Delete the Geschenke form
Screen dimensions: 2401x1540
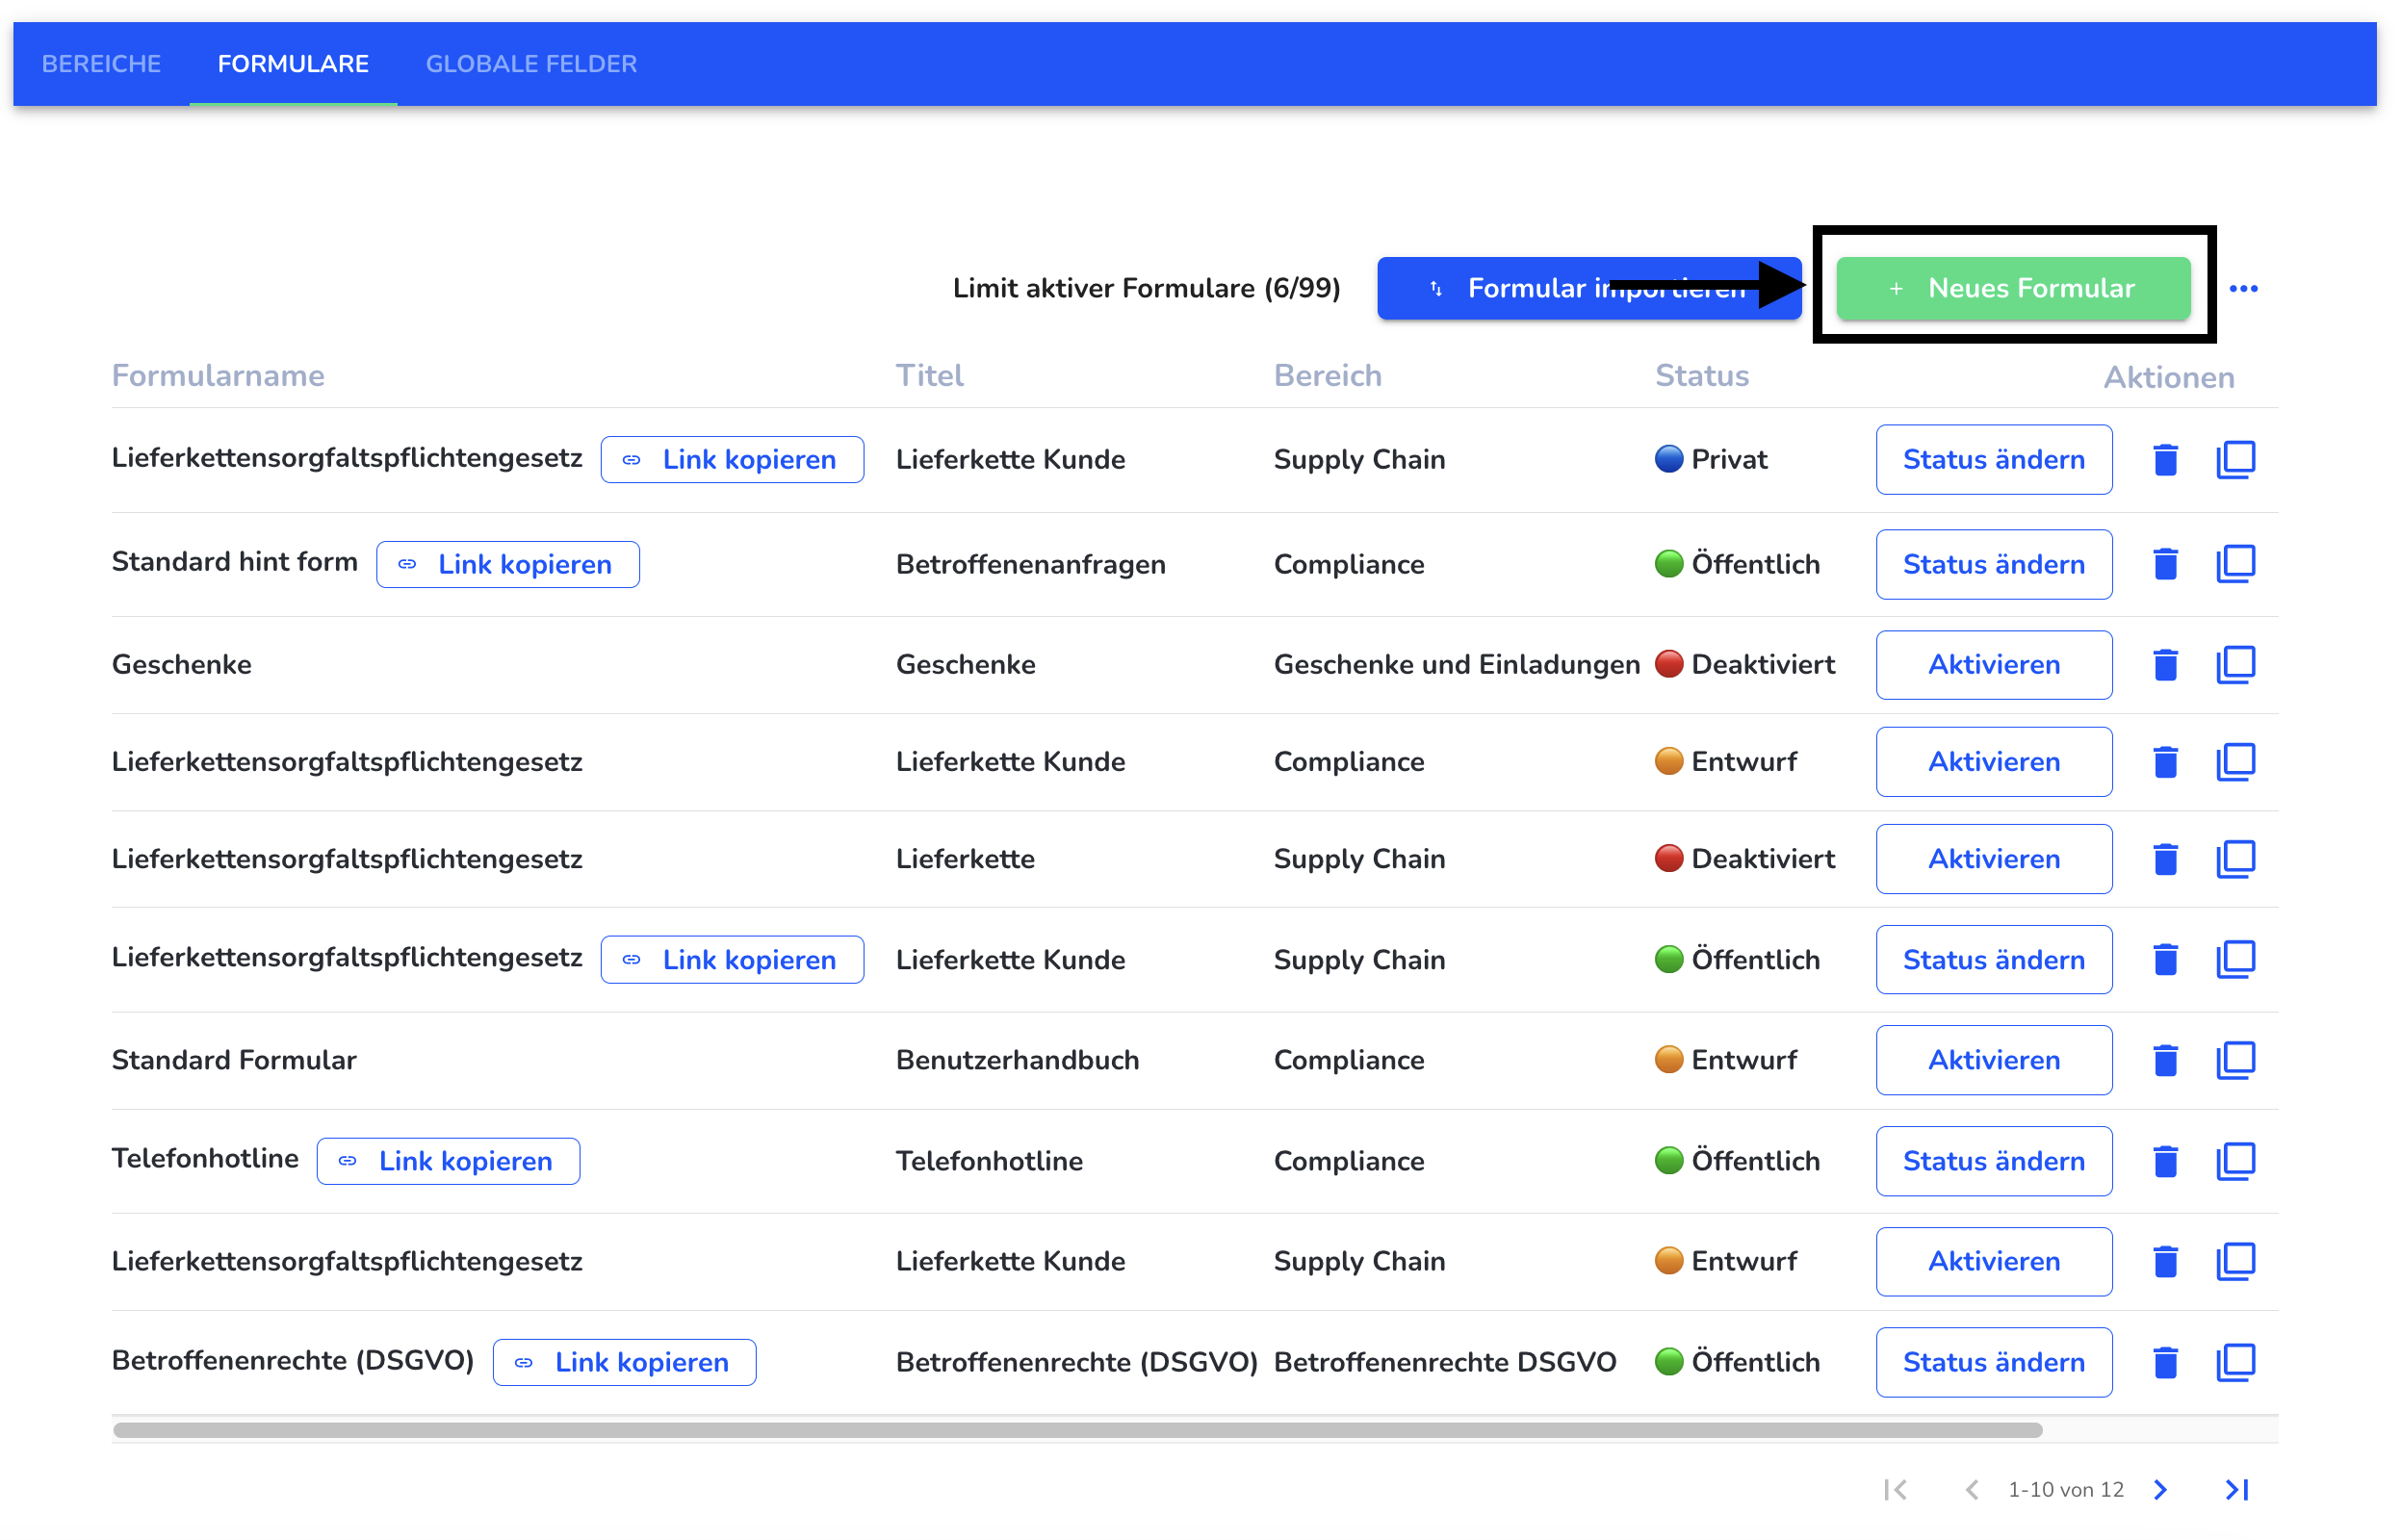[2165, 665]
